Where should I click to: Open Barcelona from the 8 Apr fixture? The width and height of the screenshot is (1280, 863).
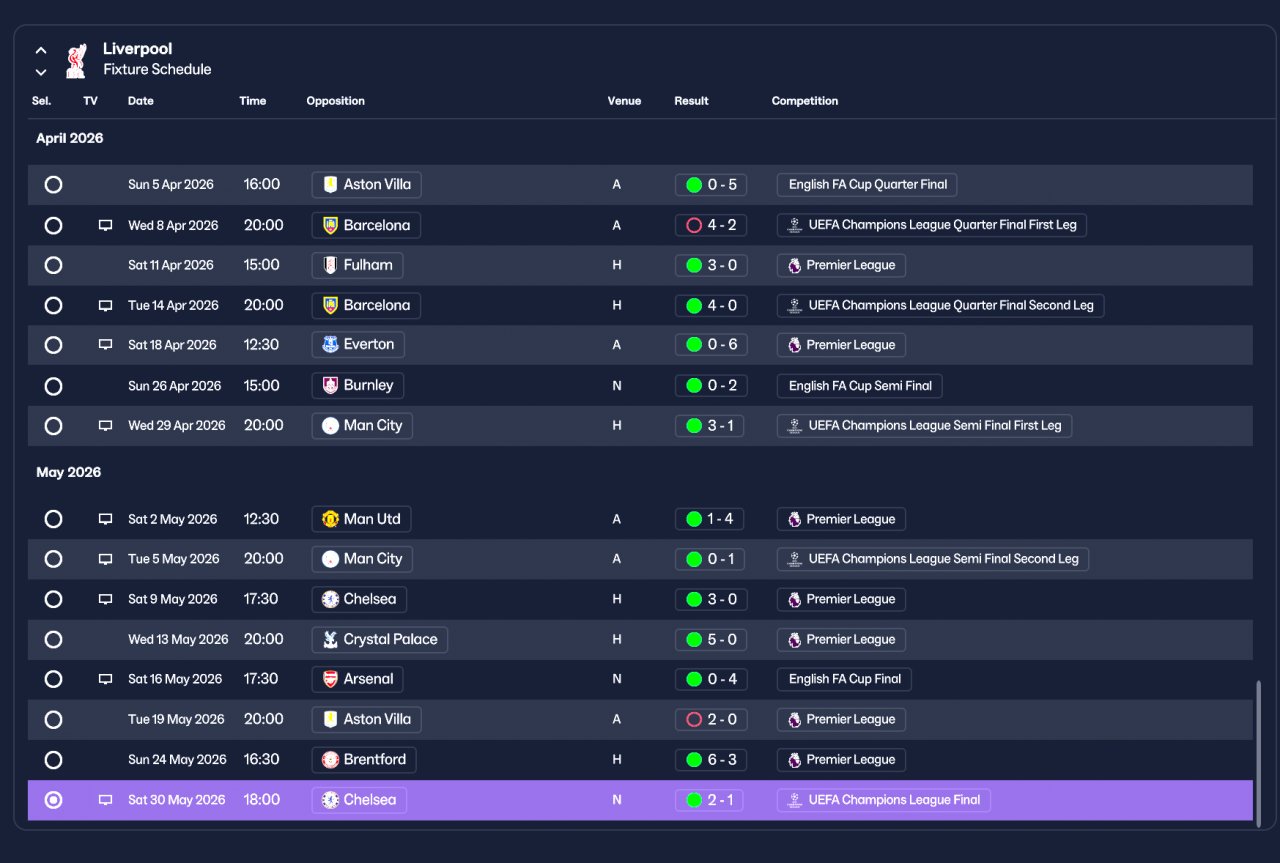coord(366,225)
